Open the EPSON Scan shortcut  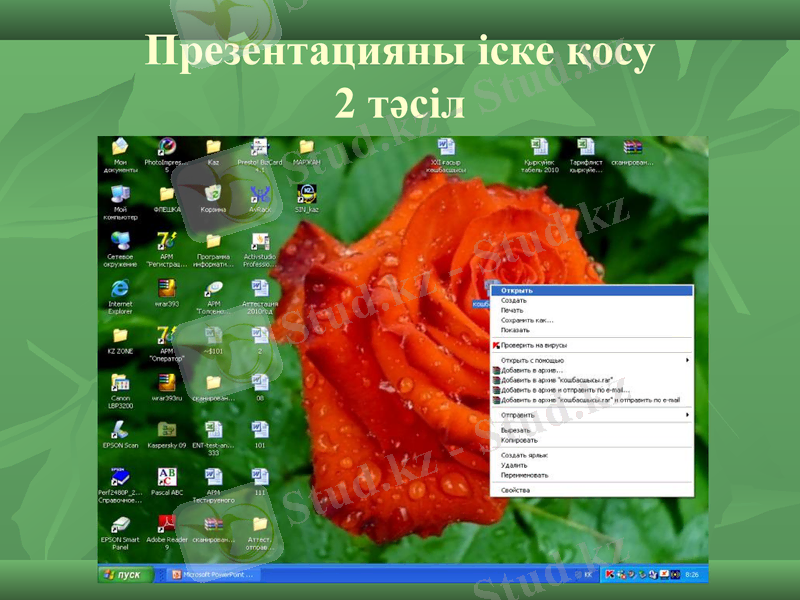click(x=120, y=429)
